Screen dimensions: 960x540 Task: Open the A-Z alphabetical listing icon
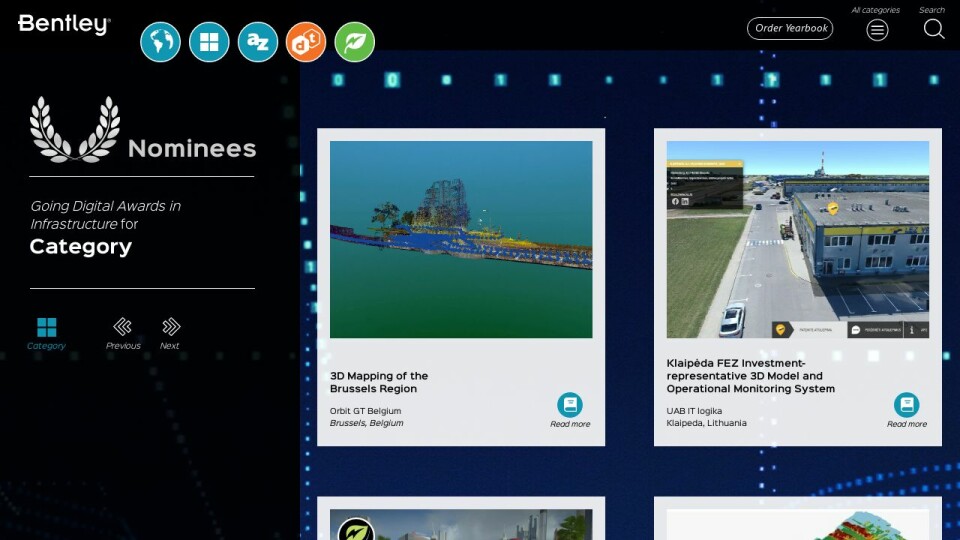pos(258,42)
